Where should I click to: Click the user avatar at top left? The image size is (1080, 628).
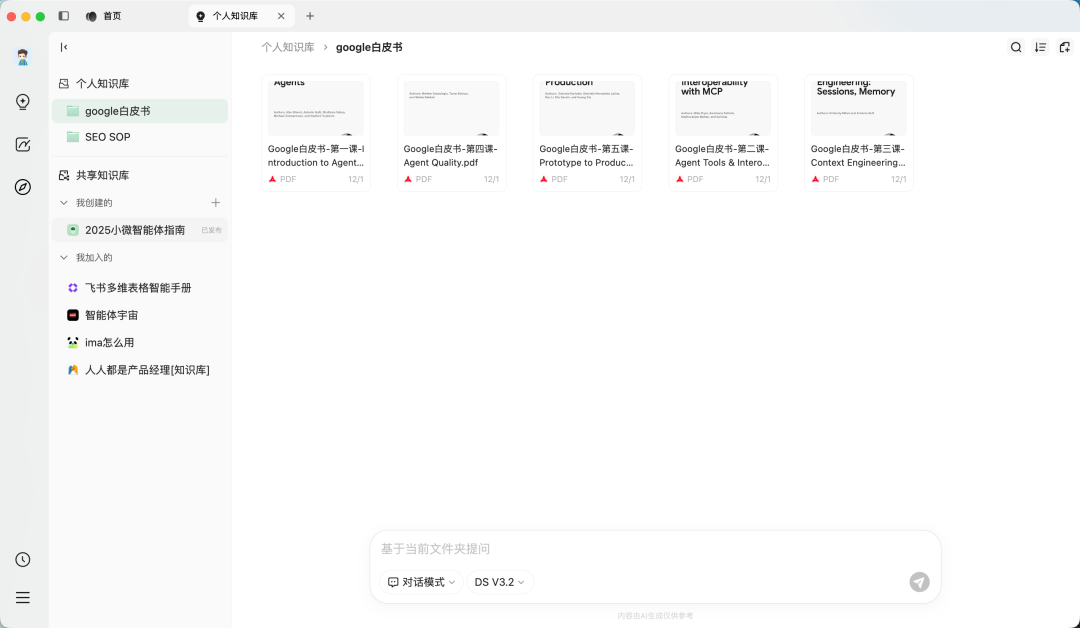click(22, 57)
